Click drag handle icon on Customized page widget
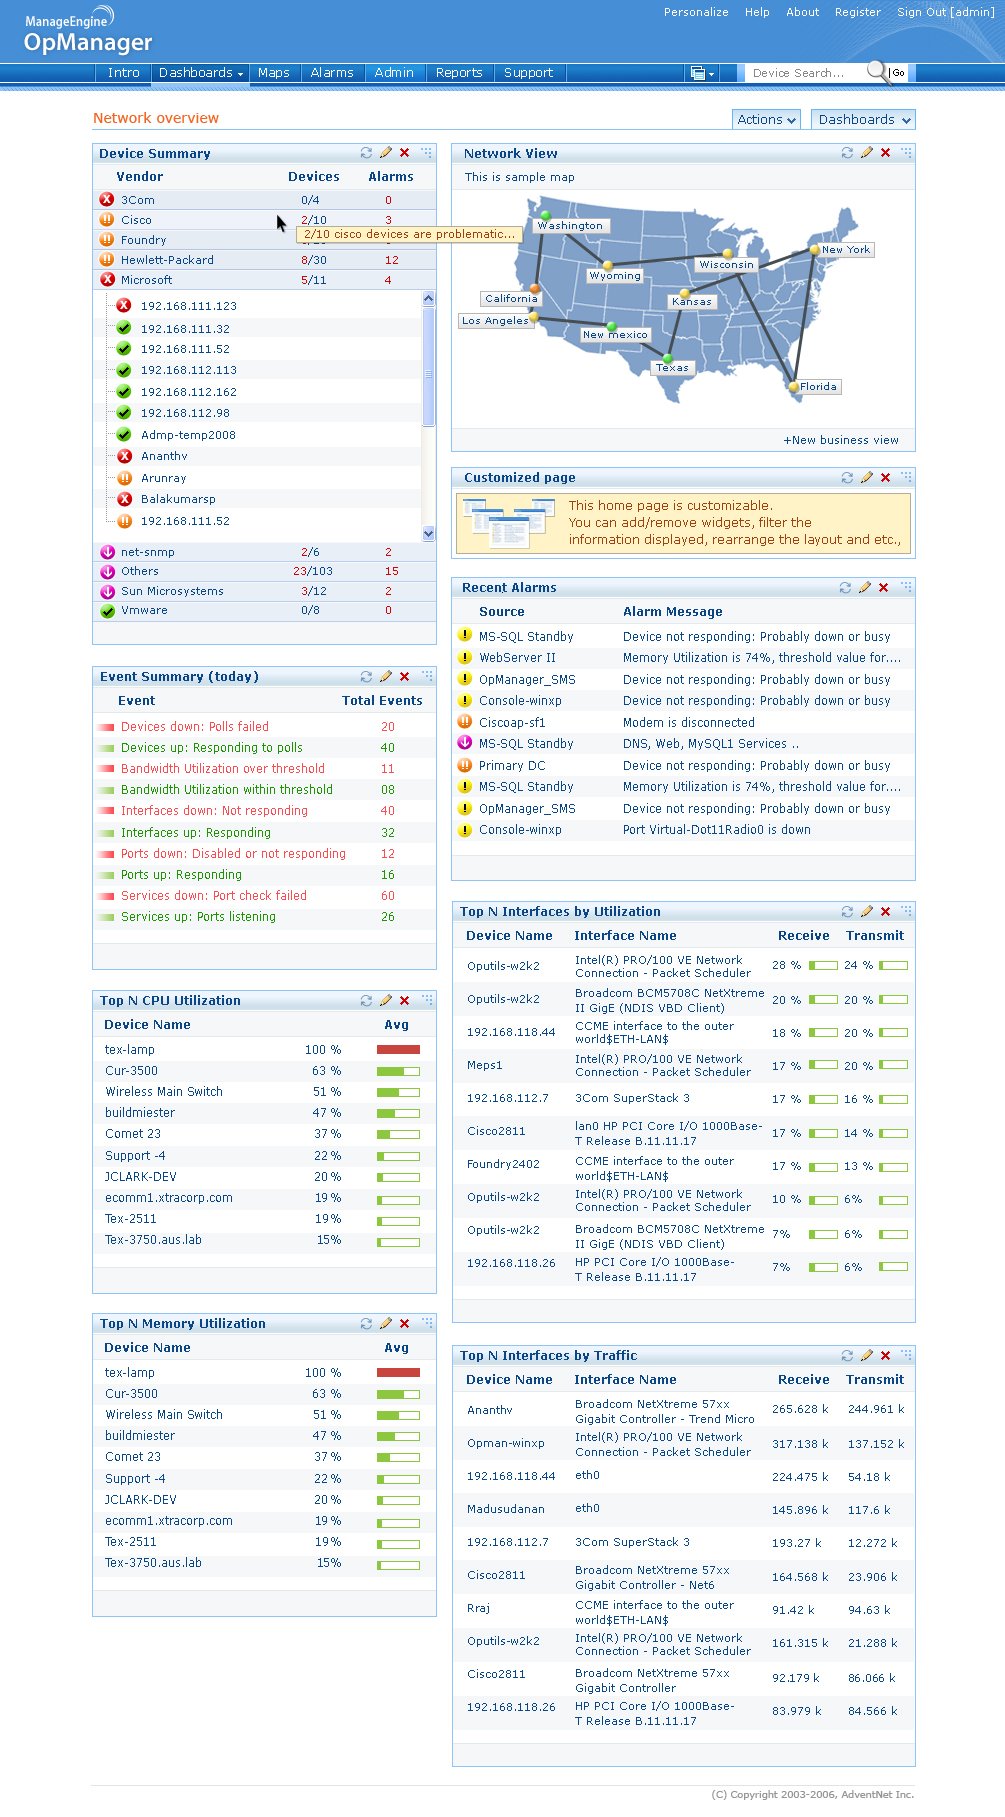The width and height of the screenshot is (1005, 1817). coord(906,478)
